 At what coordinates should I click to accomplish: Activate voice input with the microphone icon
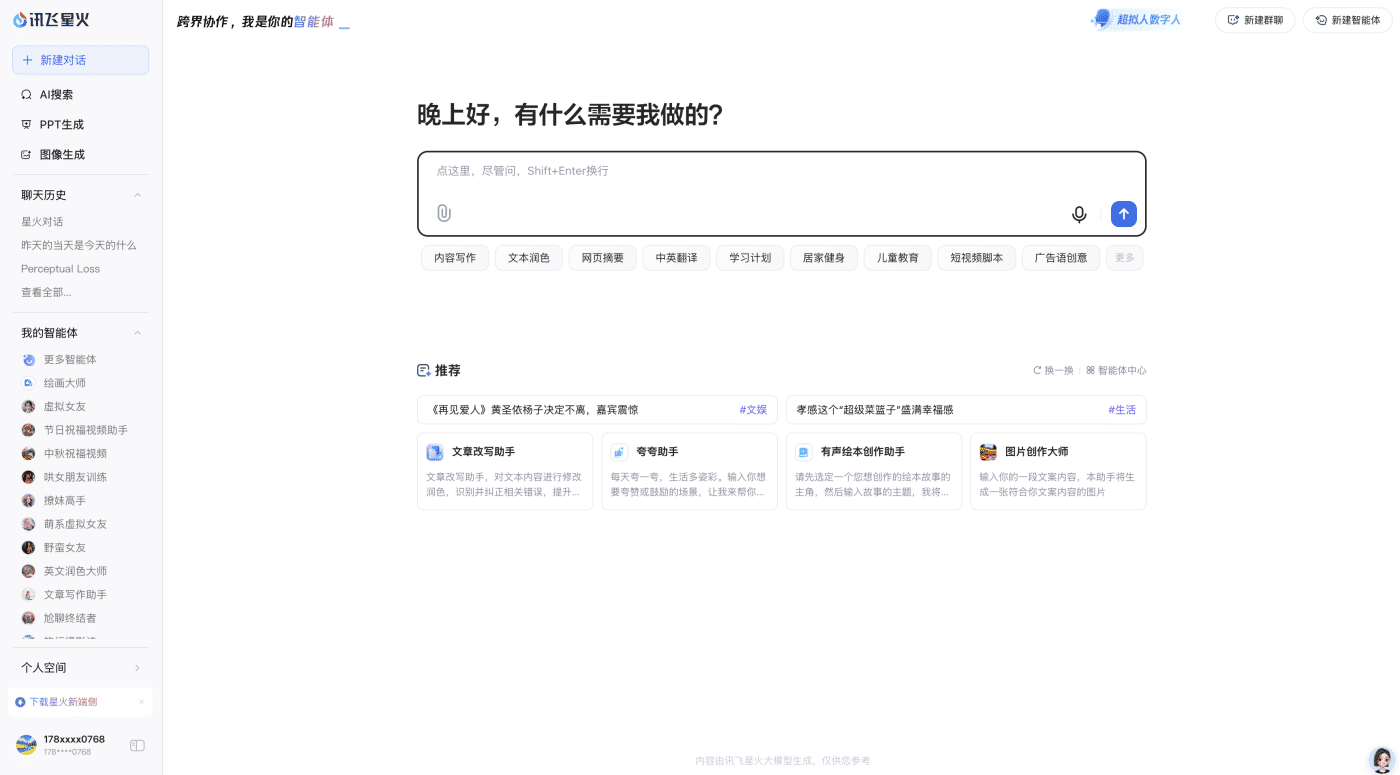[1079, 214]
